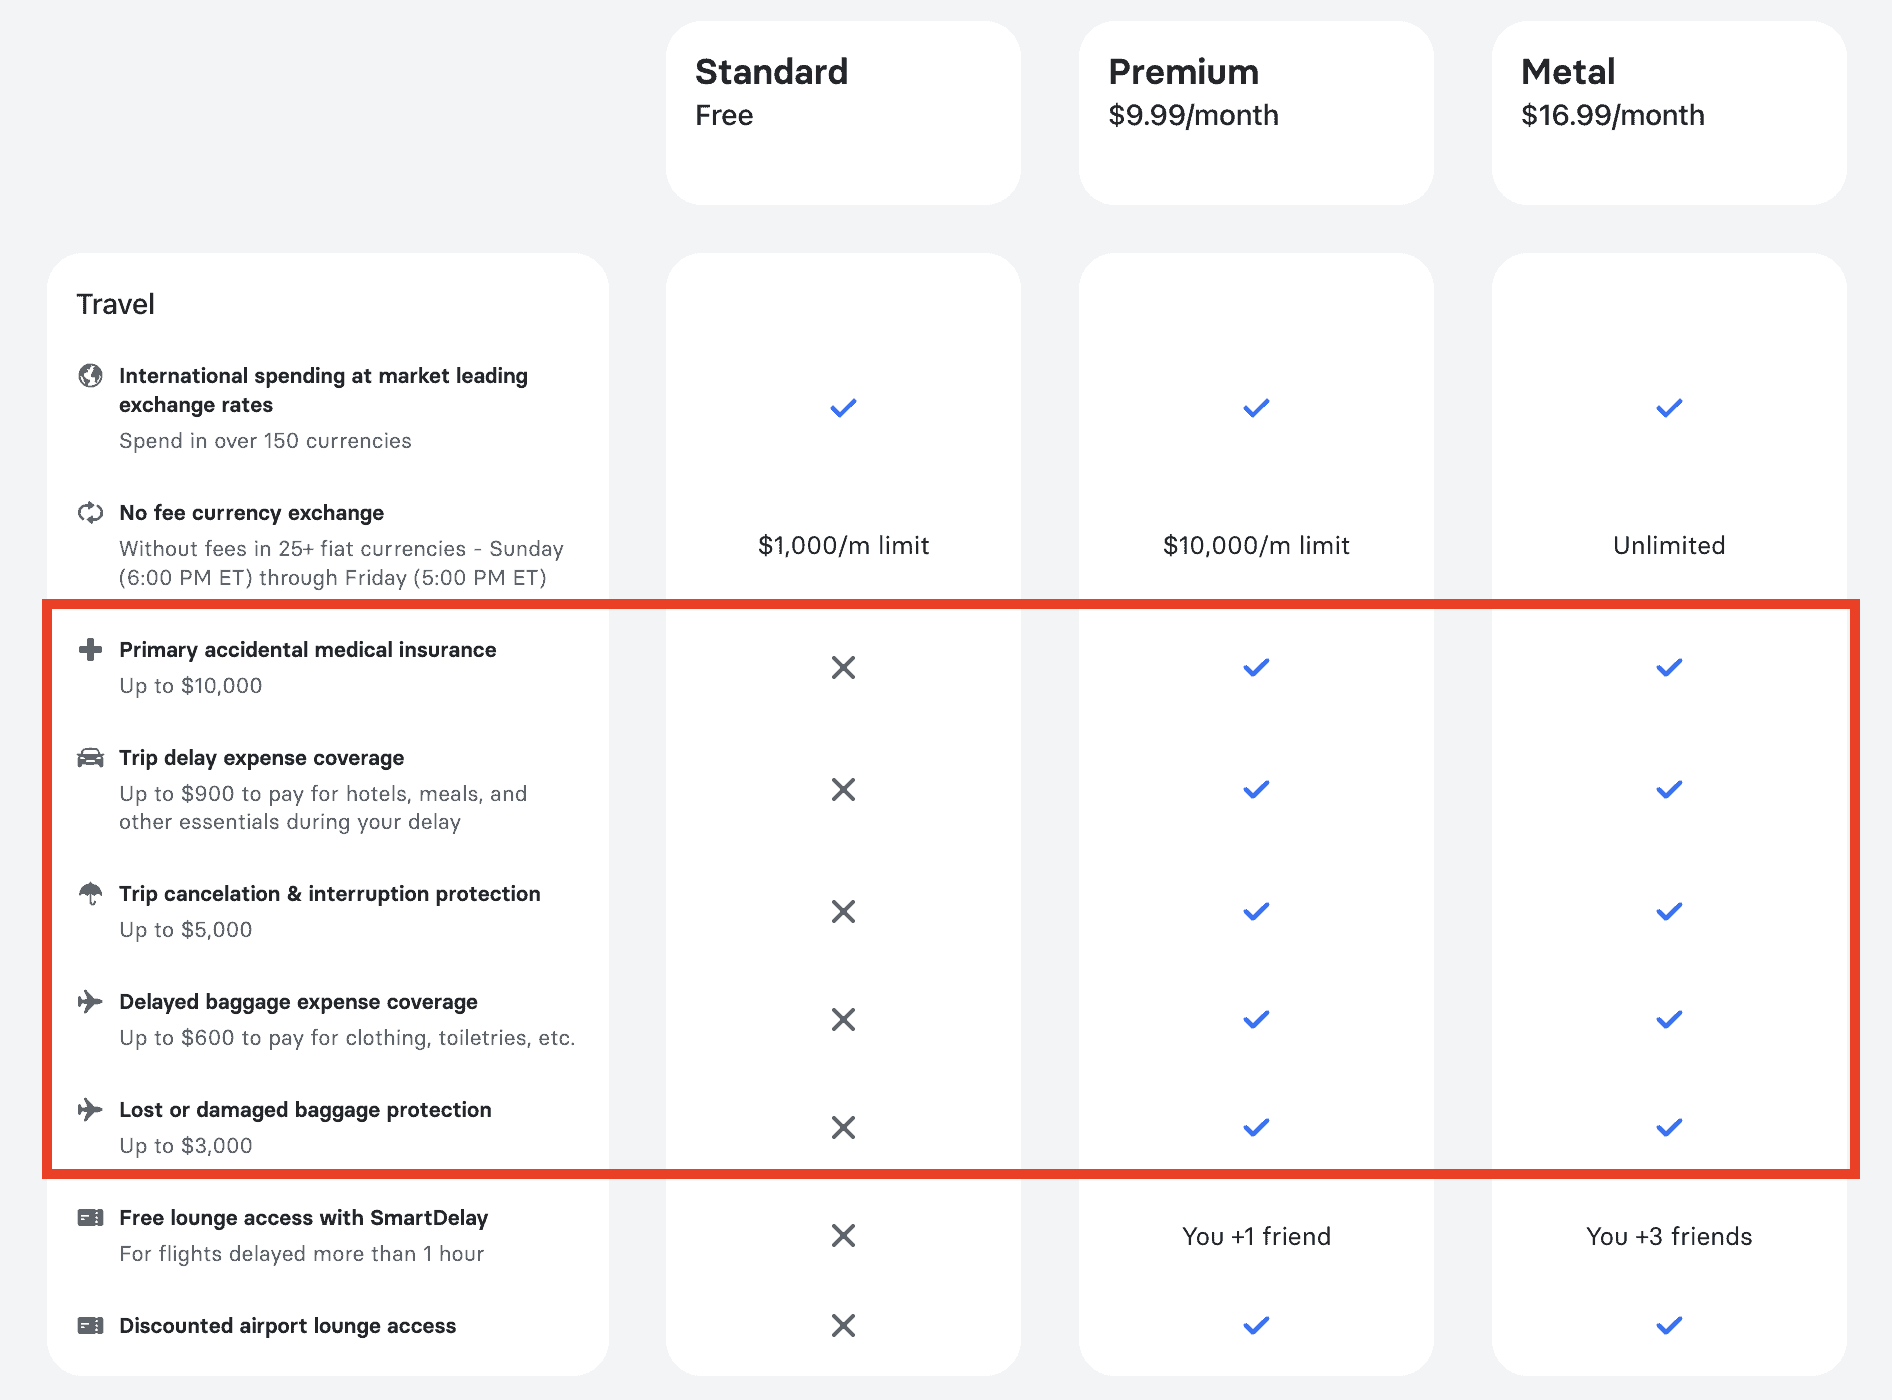Click Metal checkmark for trip delay coverage
This screenshot has height=1400, width=1892.
pyautogui.click(x=1669, y=789)
